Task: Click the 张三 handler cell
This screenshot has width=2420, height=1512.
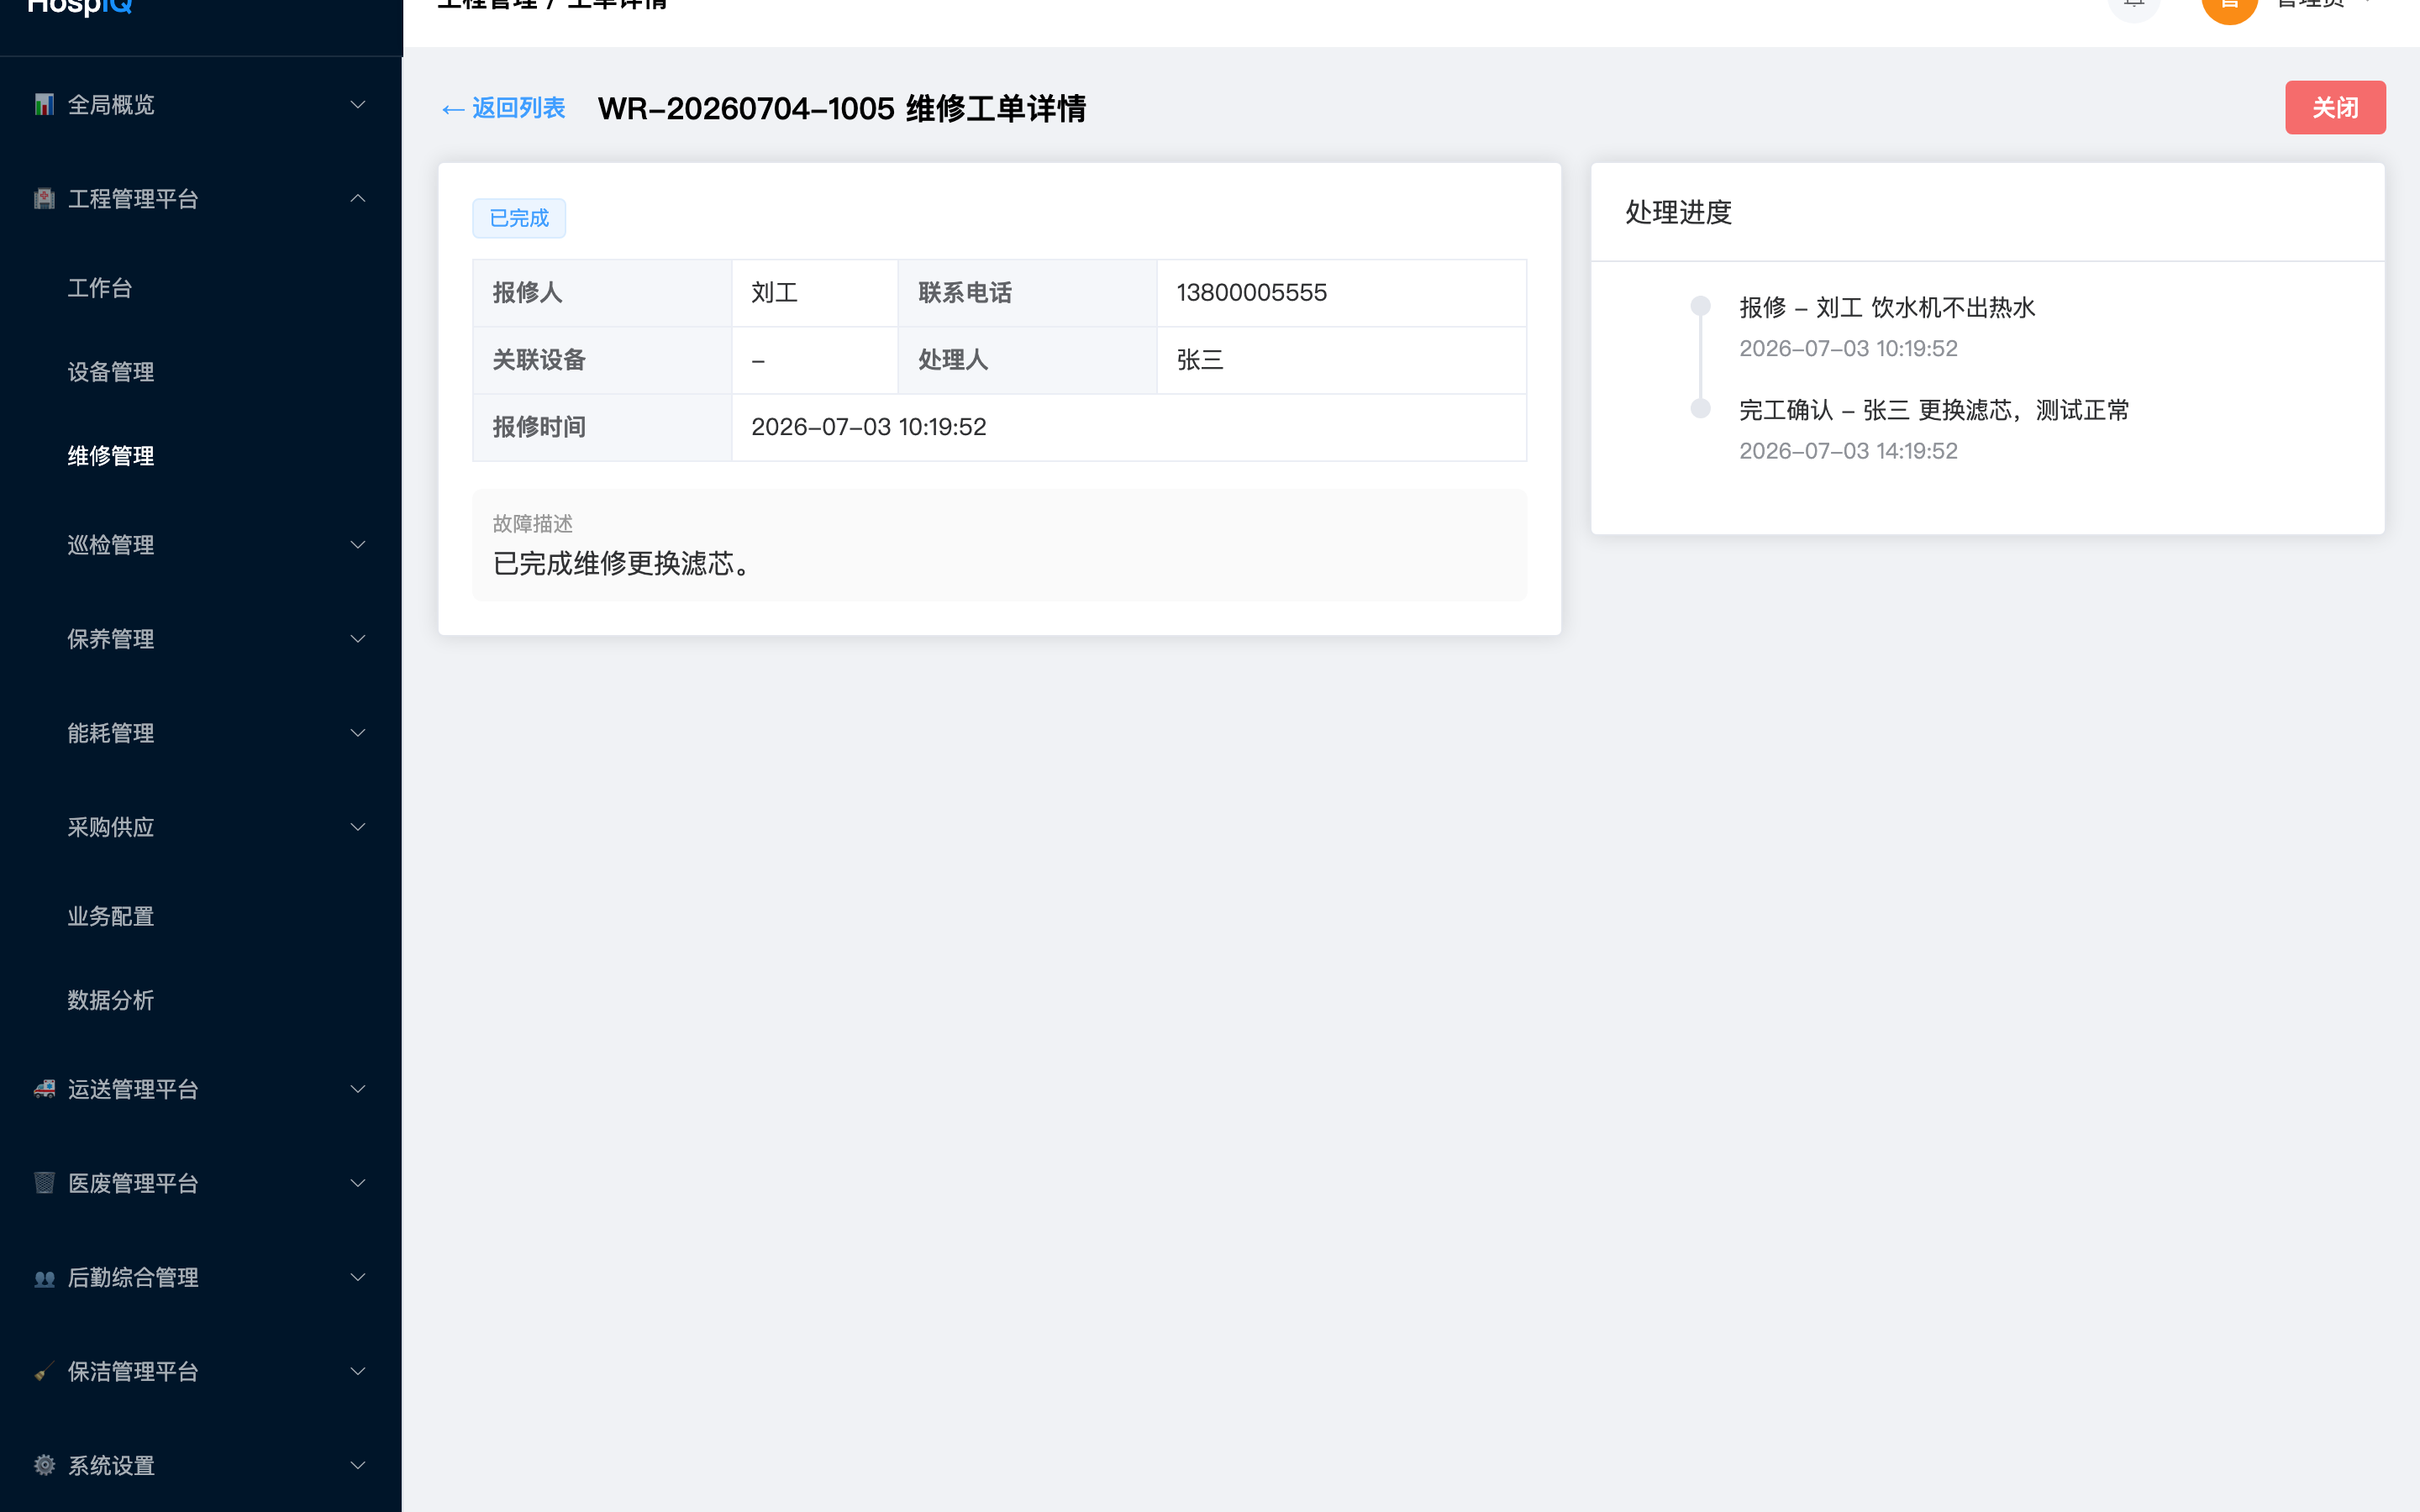Action: pos(1341,360)
